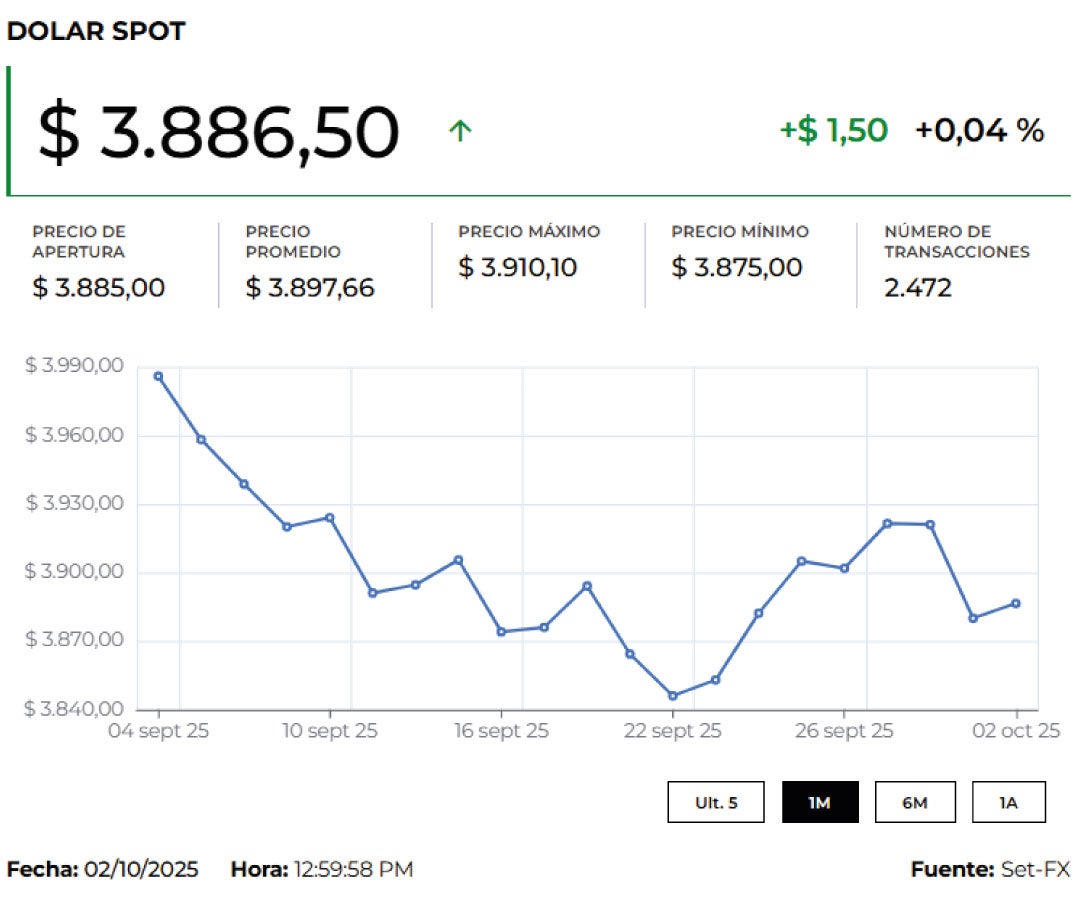Click the green upward trend arrow
This screenshot has height=900, width=1080.
460,131
